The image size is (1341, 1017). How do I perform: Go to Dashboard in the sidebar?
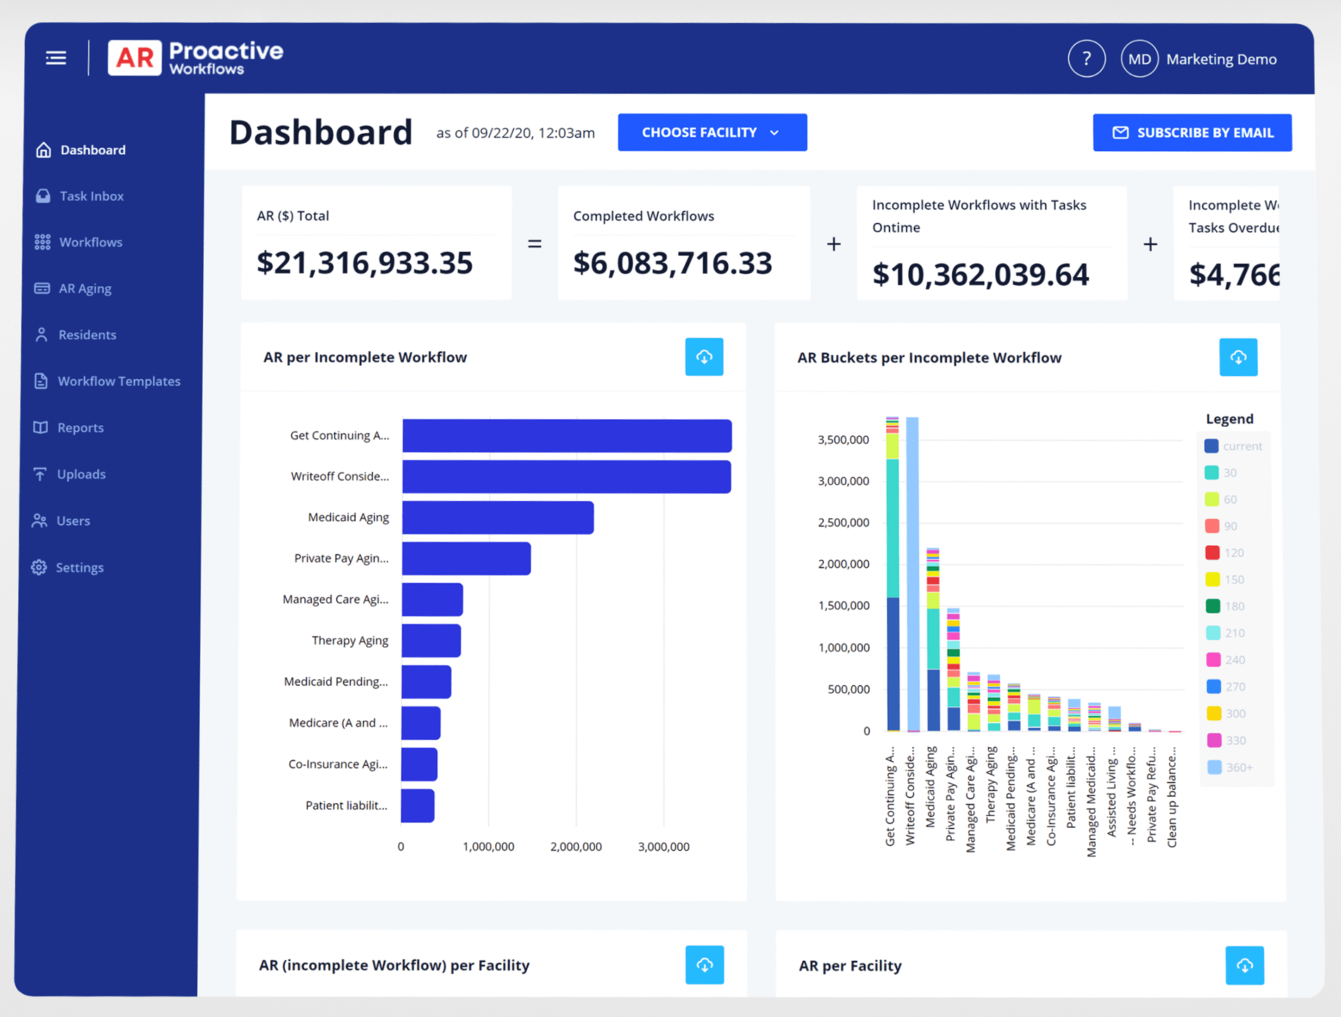[93, 150]
